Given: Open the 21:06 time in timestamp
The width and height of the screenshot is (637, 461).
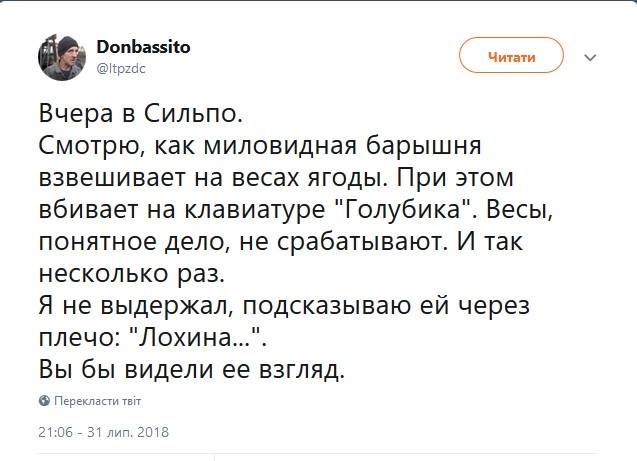Looking at the screenshot, I should coord(56,432).
